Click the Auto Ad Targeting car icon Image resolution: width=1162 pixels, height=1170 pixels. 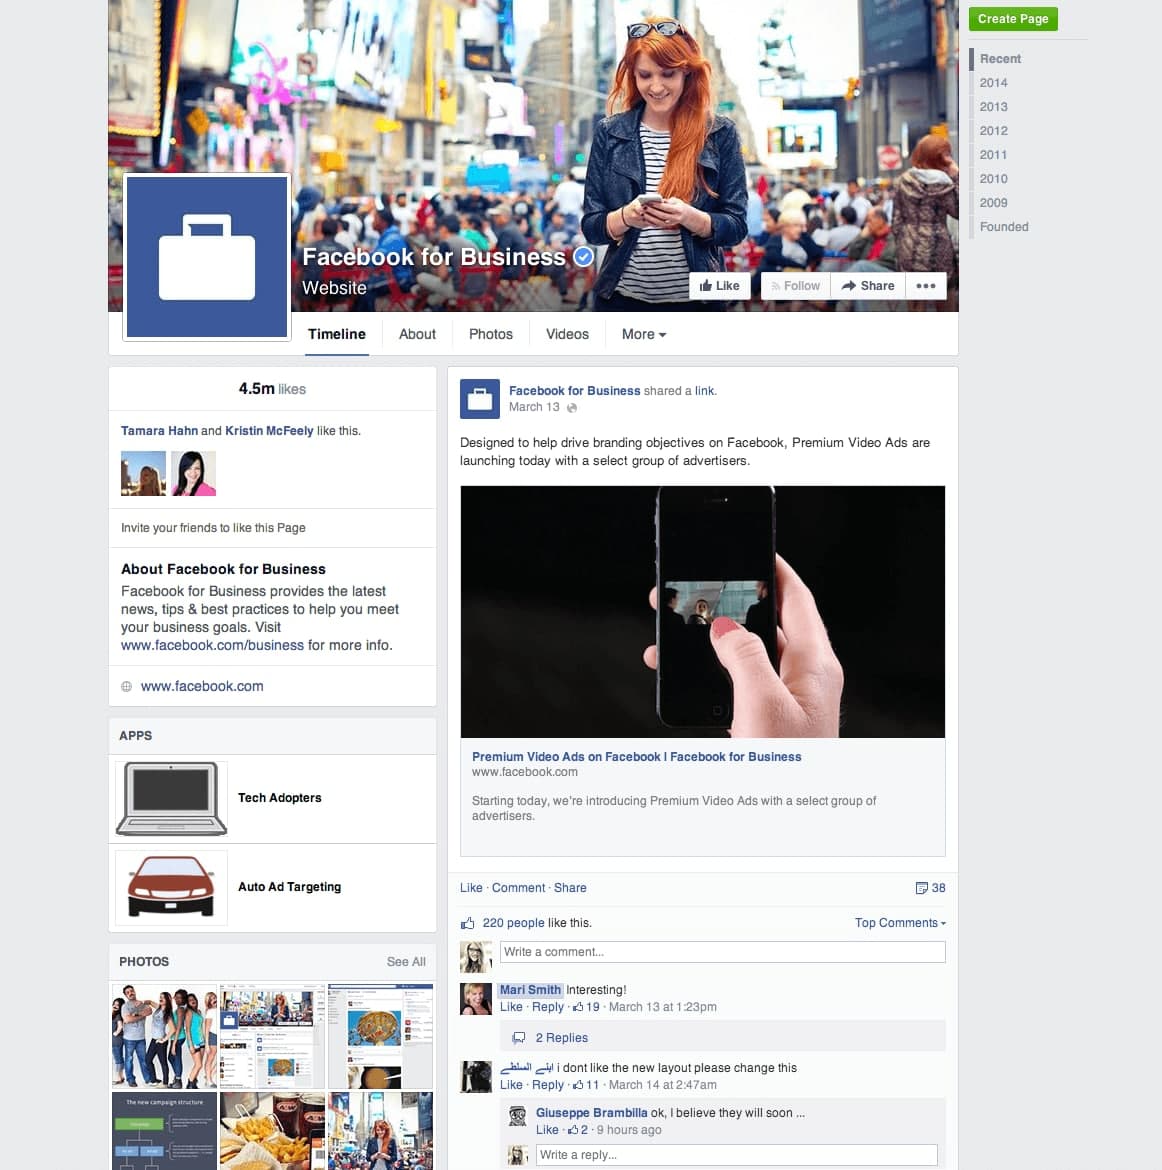(x=171, y=887)
